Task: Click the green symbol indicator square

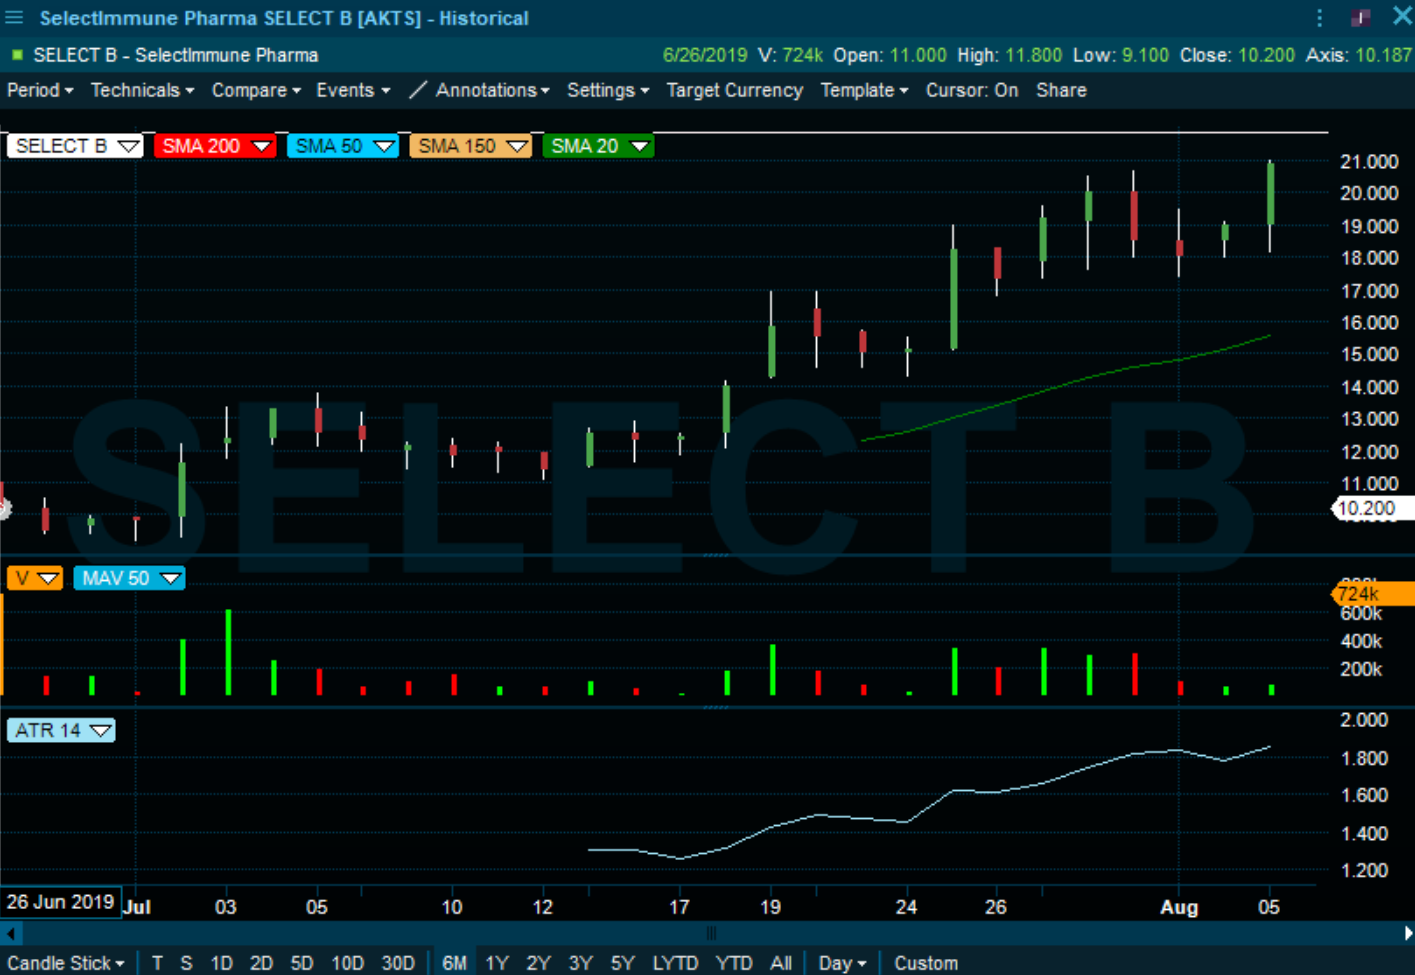Action: tap(16, 55)
